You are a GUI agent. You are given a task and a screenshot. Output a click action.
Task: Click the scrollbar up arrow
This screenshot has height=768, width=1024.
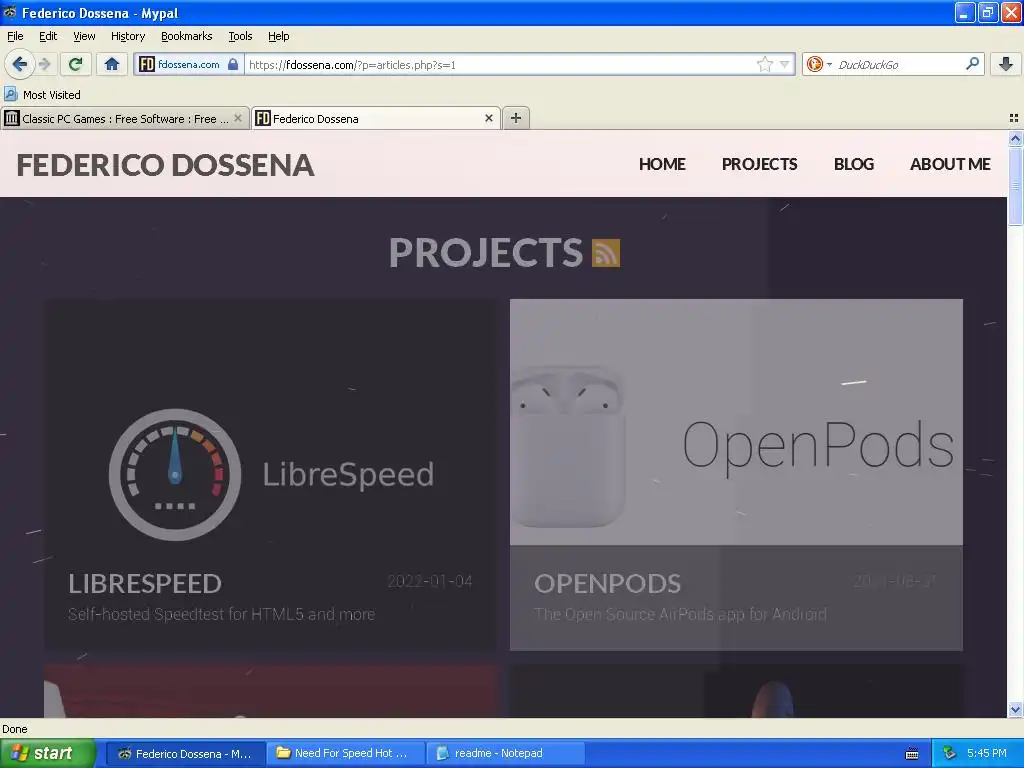1015,138
